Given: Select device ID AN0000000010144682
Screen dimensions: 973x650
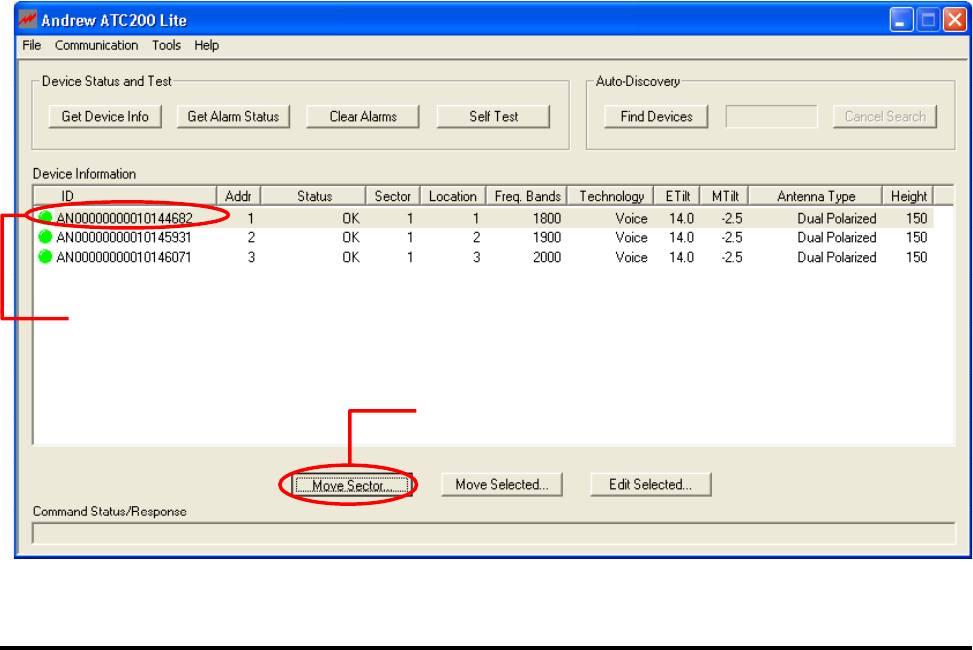Looking at the screenshot, I should (124, 218).
